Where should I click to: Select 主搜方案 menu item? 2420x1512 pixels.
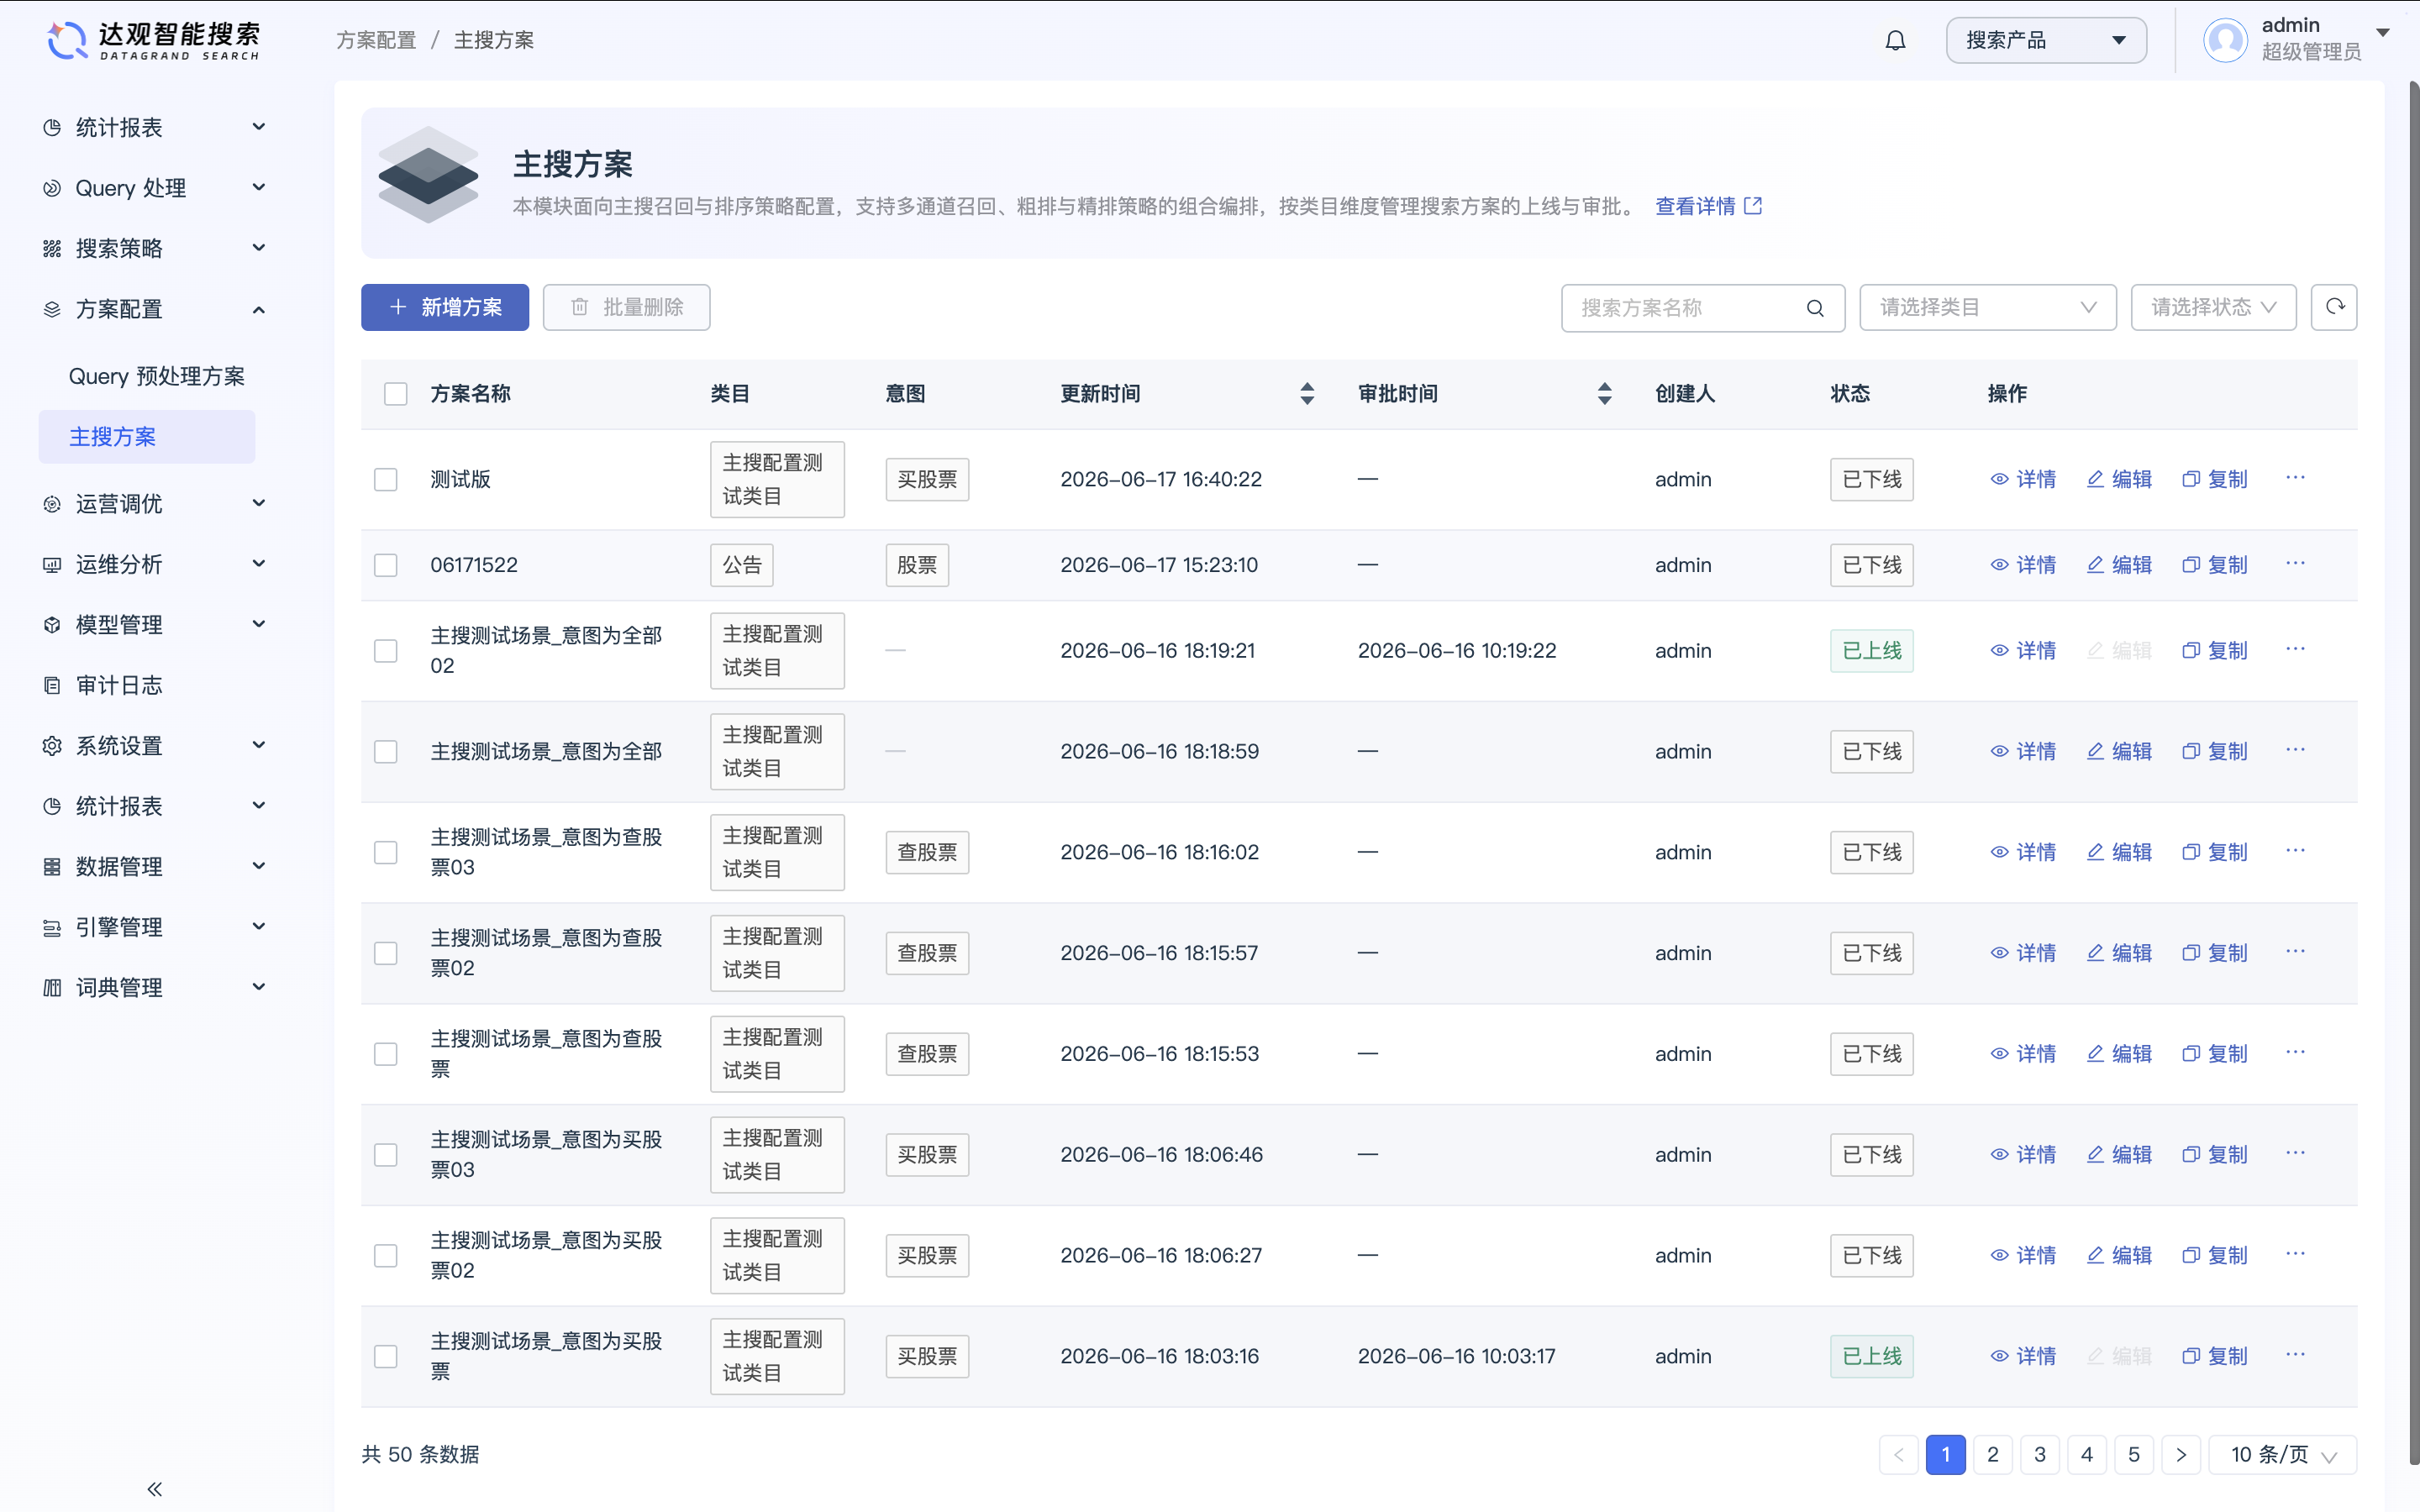coord(147,437)
